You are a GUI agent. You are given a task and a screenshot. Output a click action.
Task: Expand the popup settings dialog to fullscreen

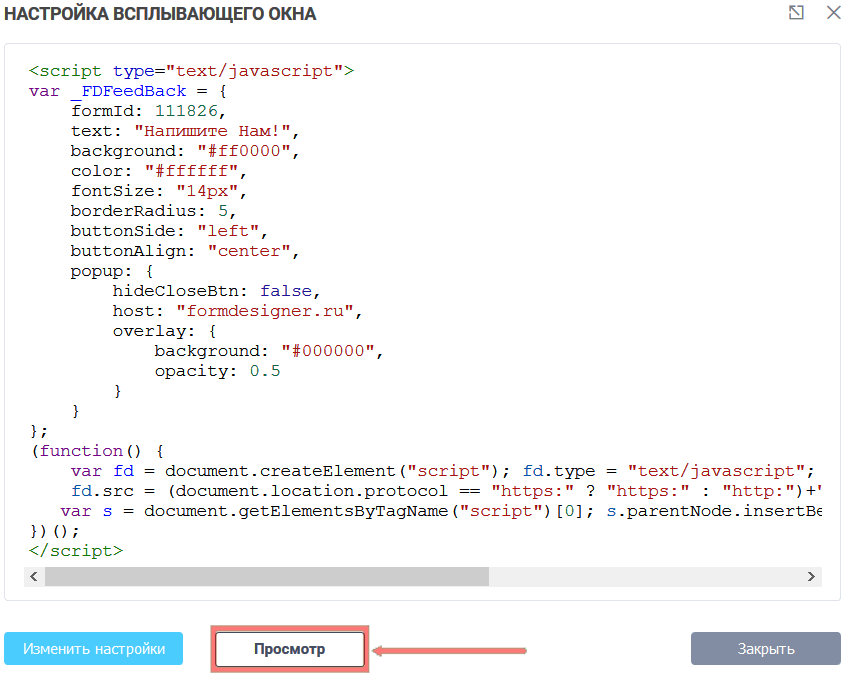[796, 13]
